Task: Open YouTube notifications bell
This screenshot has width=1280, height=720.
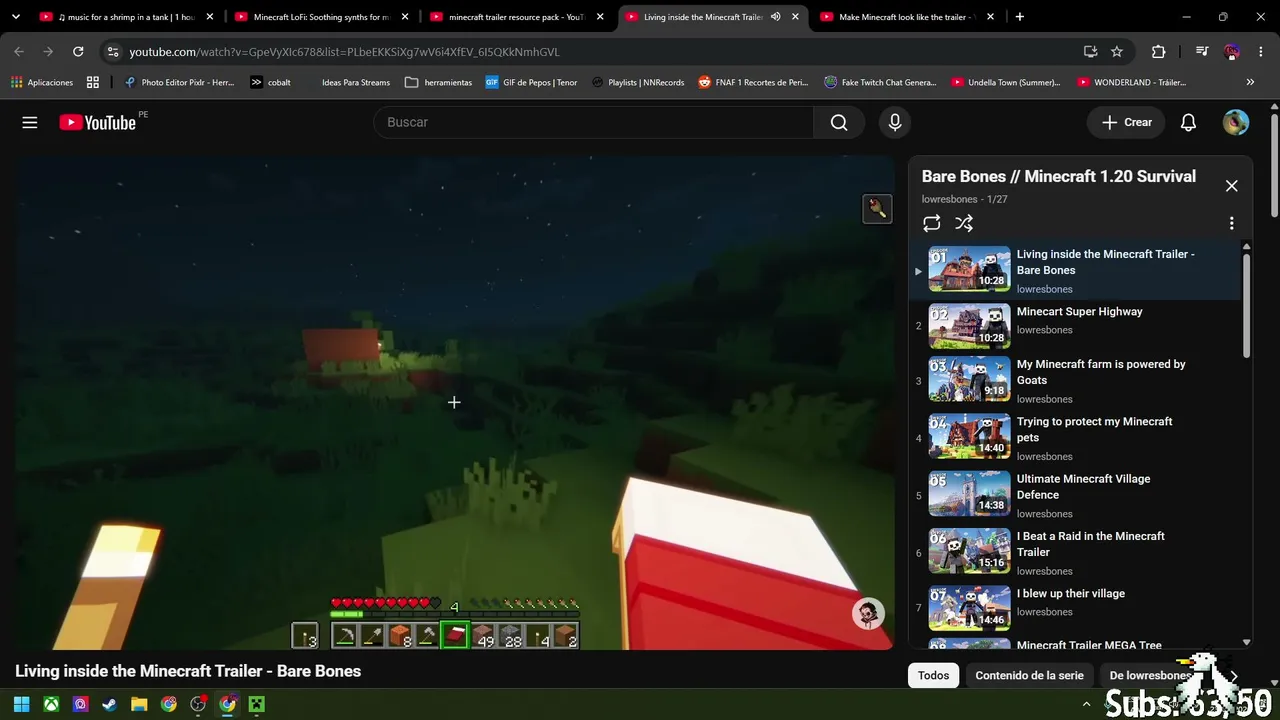Action: [x=1188, y=122]
